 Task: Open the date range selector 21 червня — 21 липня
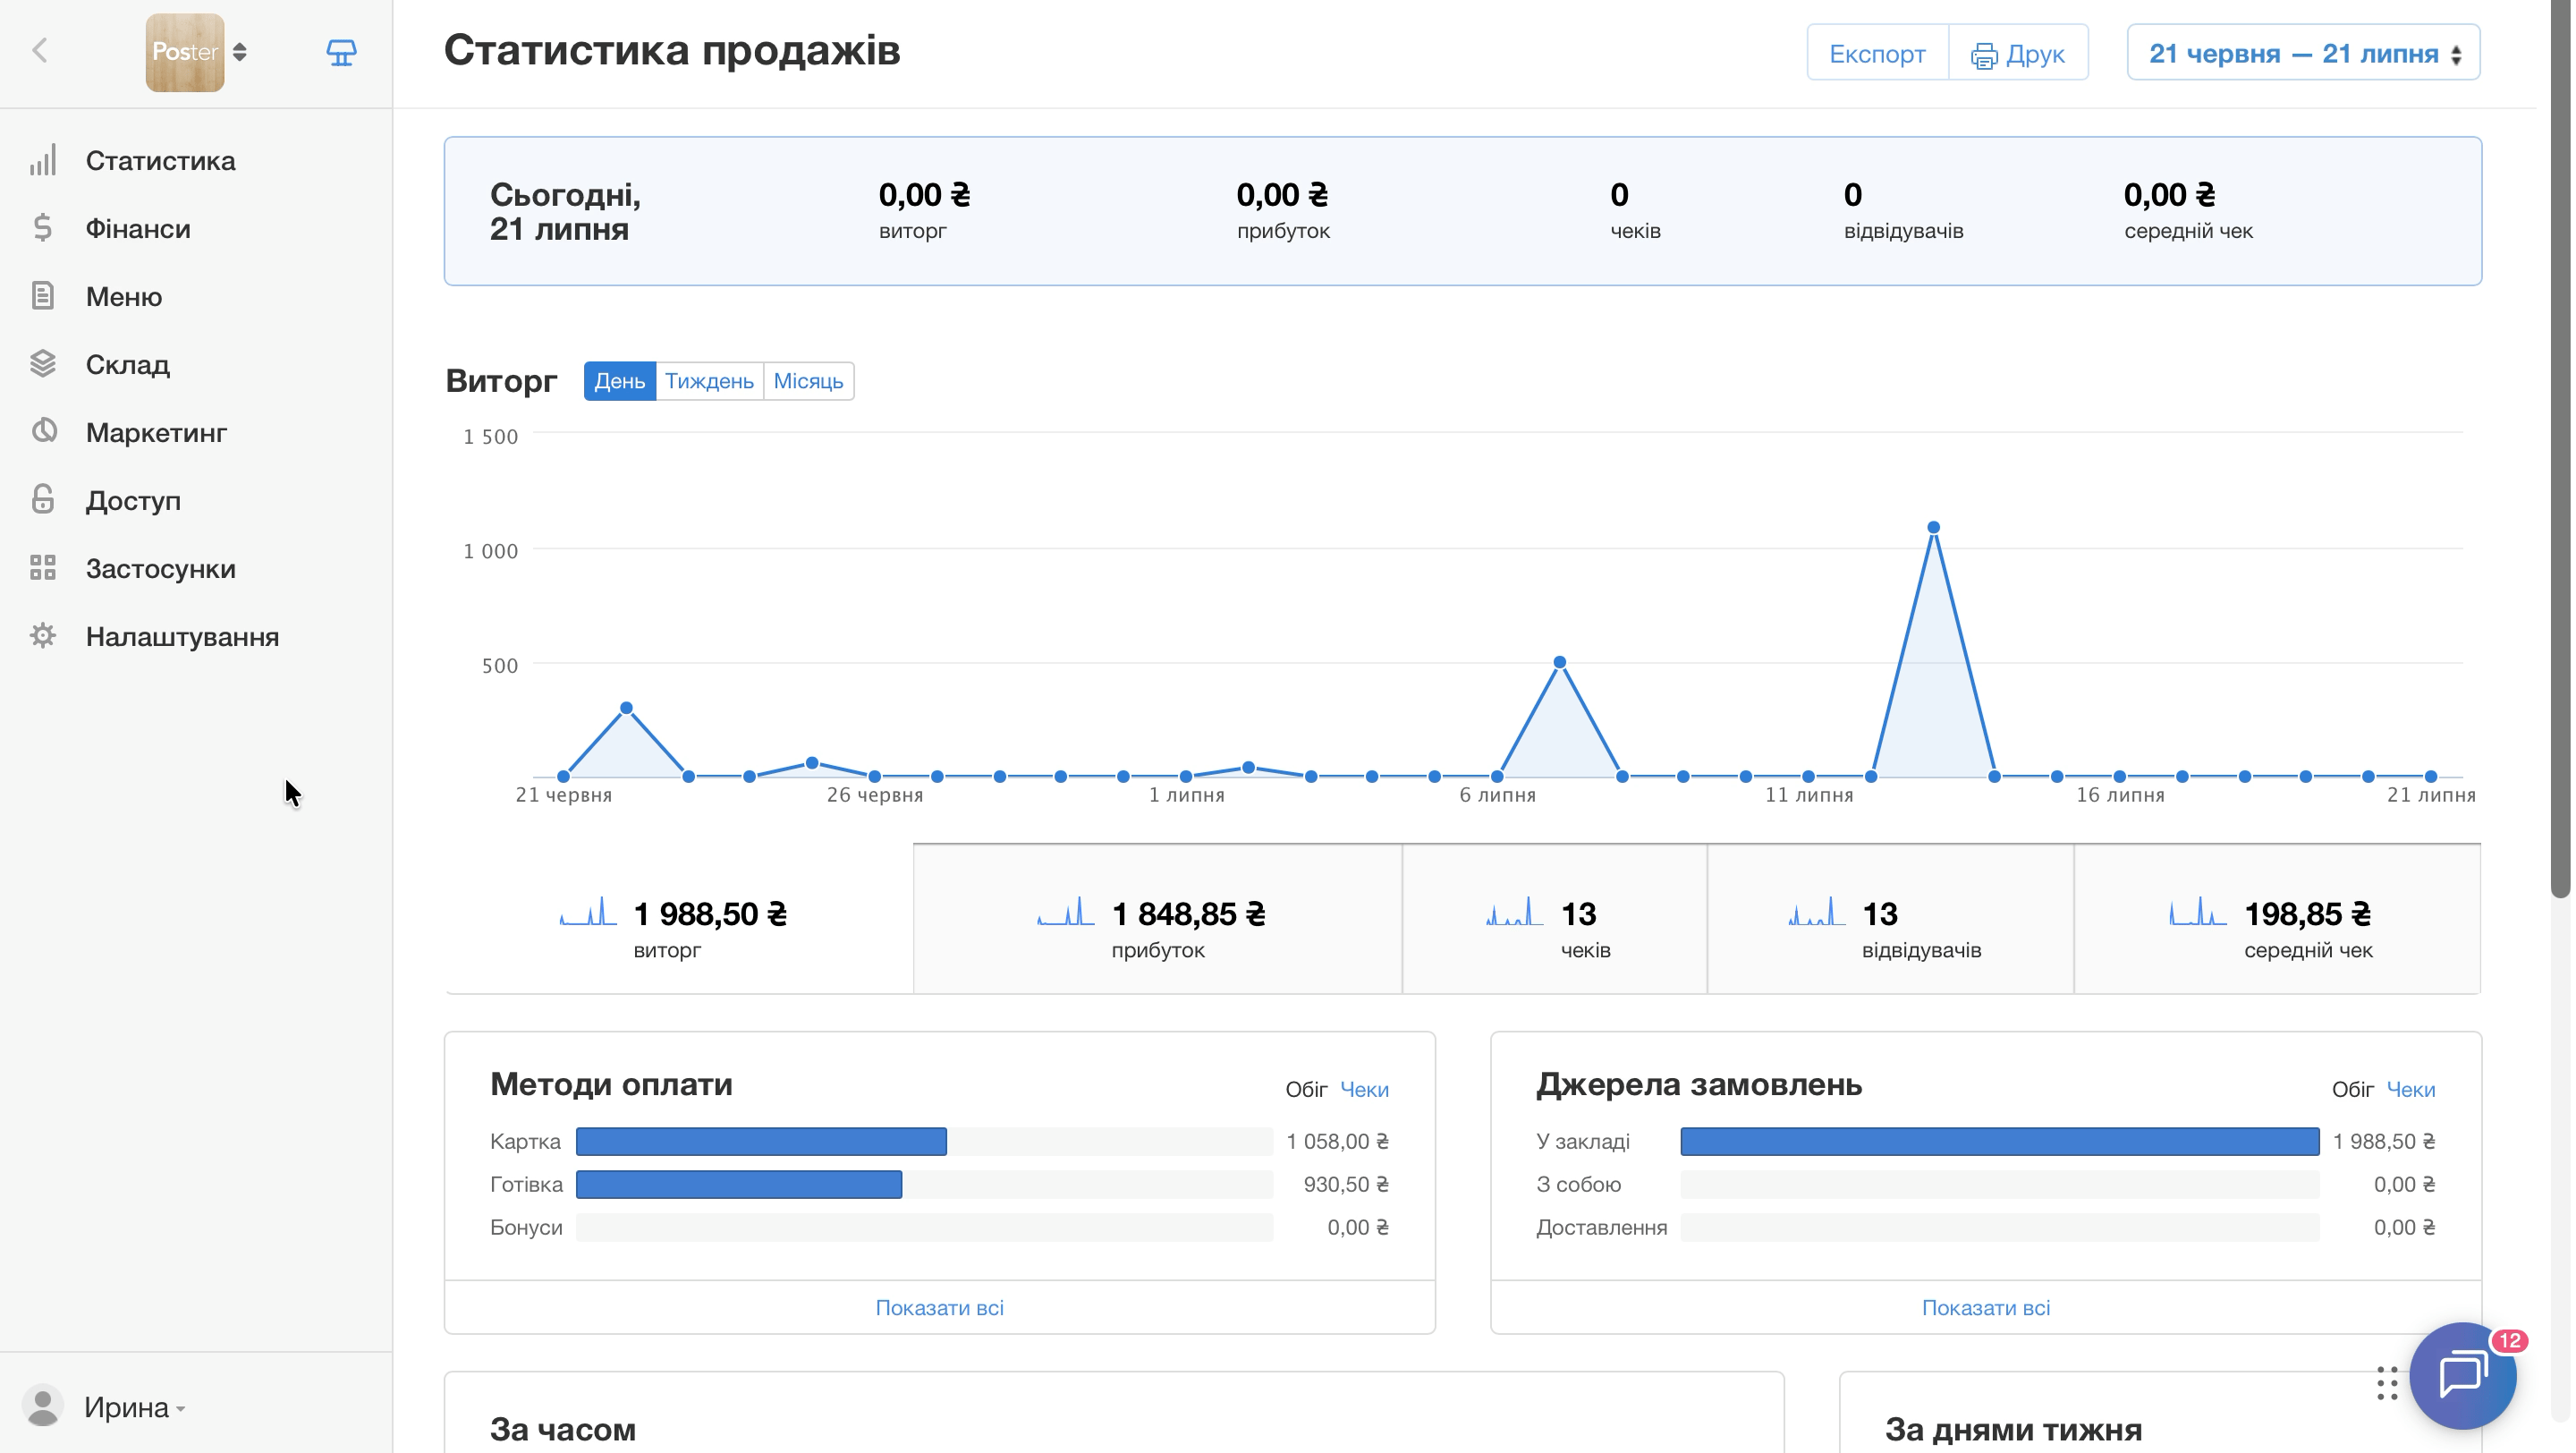pyautogui.click(x=2303, y=53)
